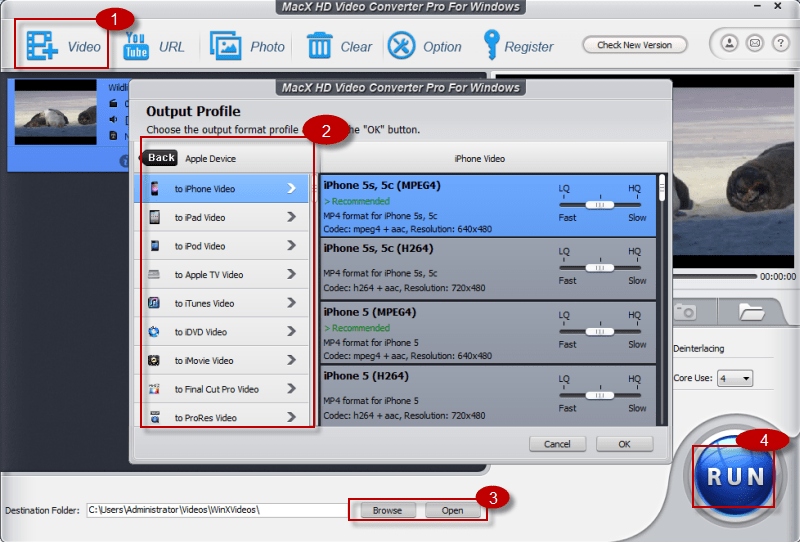
Task: Confirm Output Profile with OK
Action: pos(624,444)
